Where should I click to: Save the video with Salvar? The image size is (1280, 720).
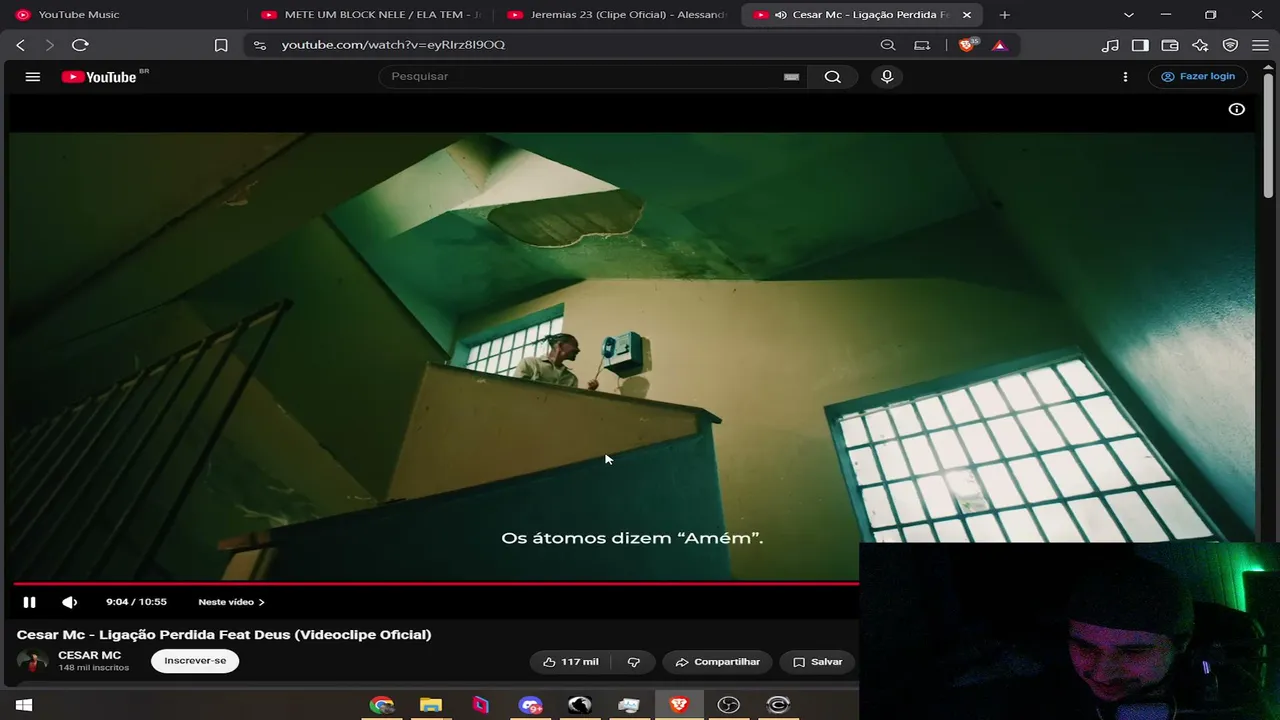coord(818,662)
